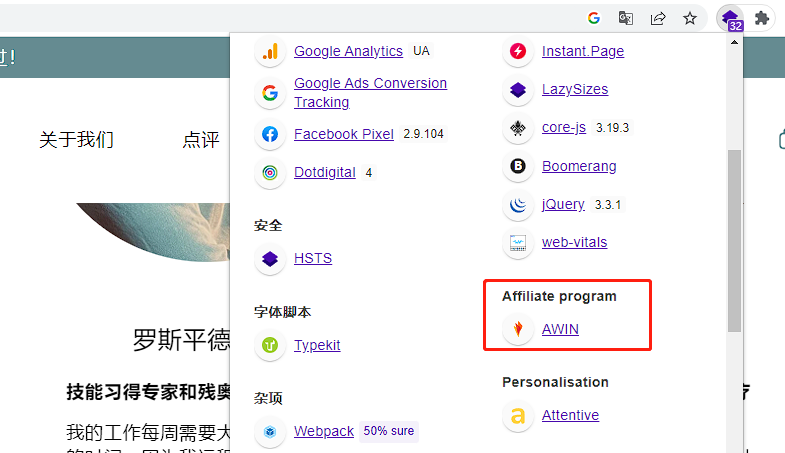Screen dimensions: 785x453
Task: Click the 罗斯平德 name on the page
Action: (181, 340)
